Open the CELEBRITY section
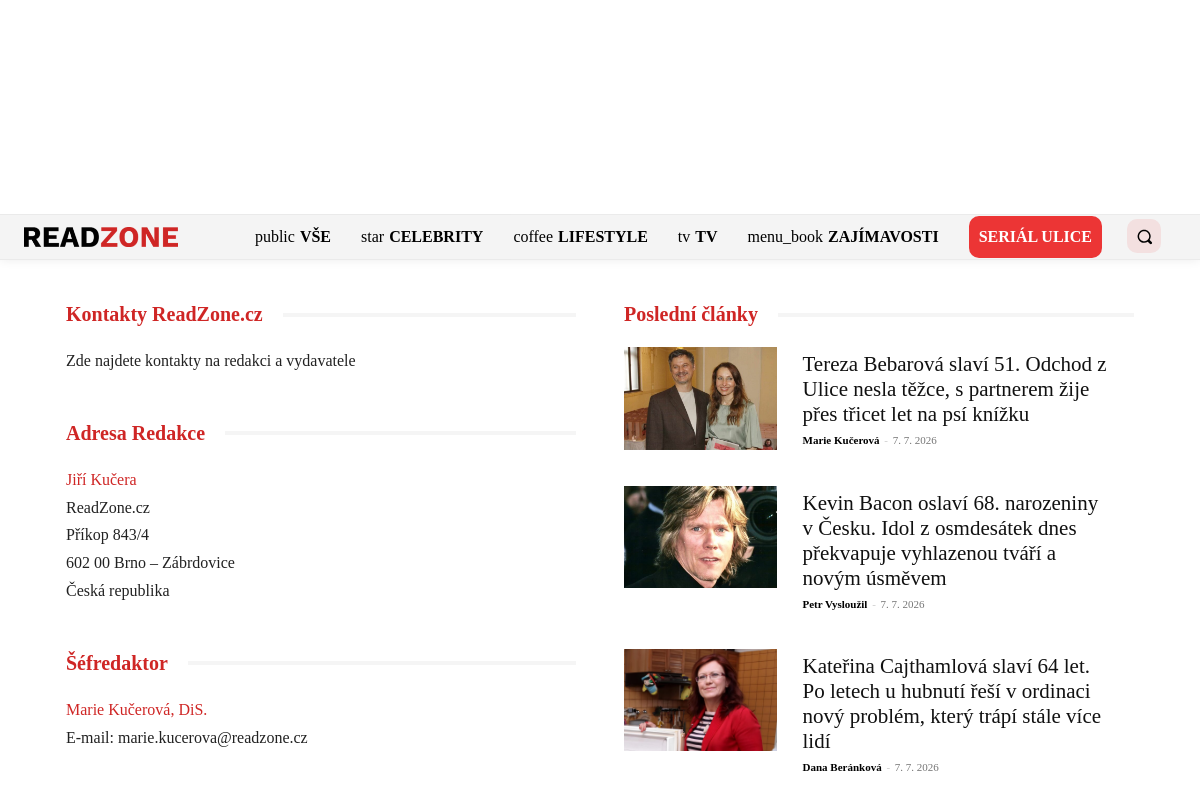The height and width of the screenshot is (800, 1200). click(x=422, y=237)
